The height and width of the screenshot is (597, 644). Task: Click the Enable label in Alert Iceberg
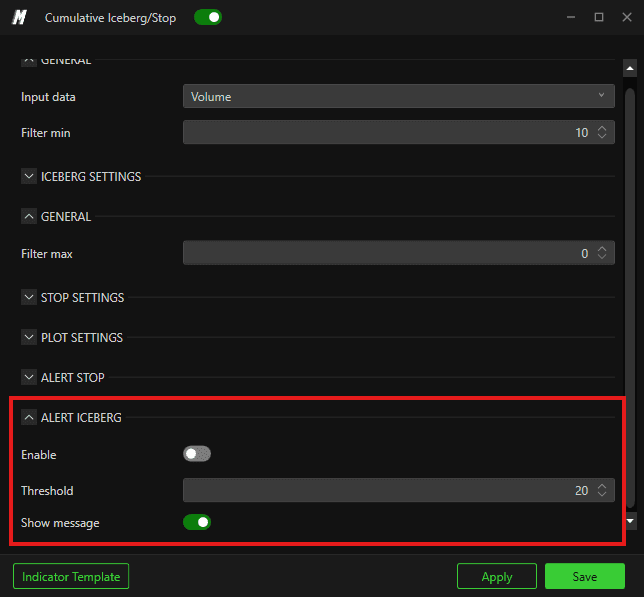click(x=39, y=455)
